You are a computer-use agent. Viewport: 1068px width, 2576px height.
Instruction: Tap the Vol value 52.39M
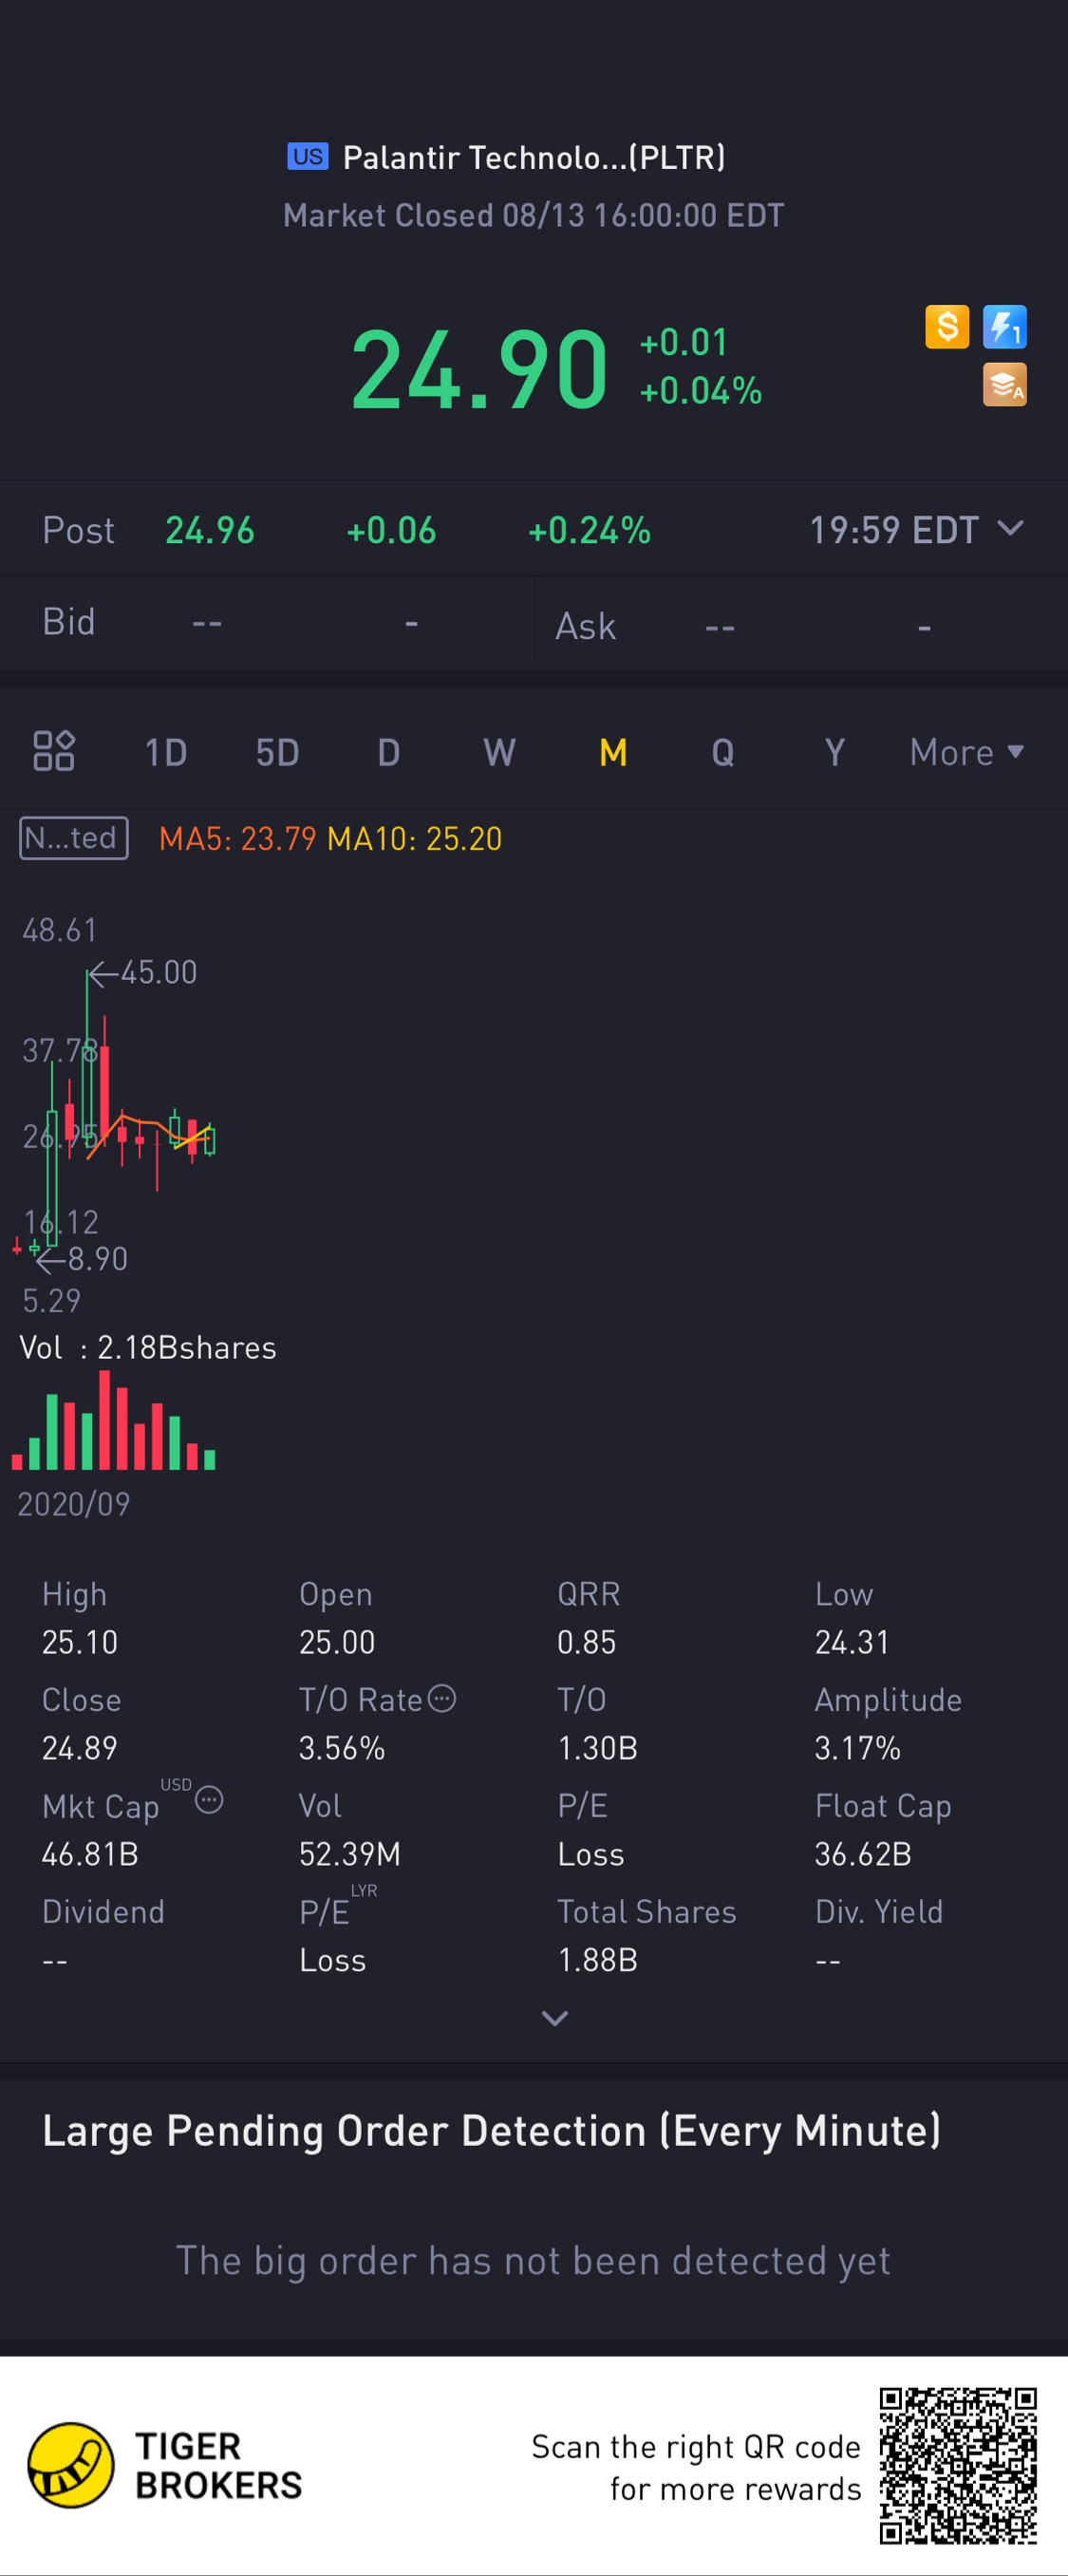[x=350, y=1854]
